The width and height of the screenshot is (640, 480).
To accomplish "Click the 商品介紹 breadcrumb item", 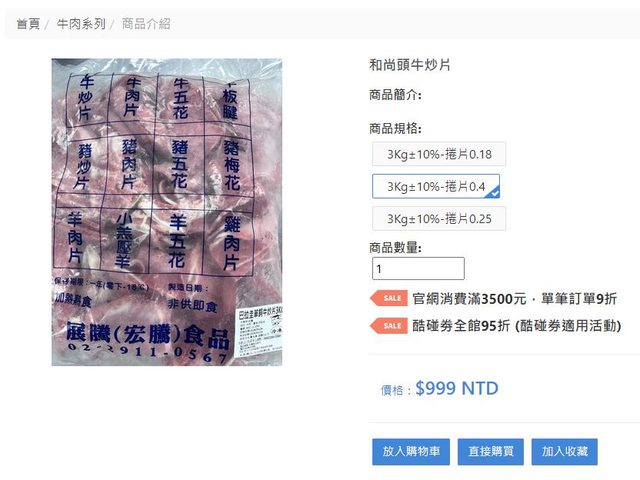I will point(146,24).
